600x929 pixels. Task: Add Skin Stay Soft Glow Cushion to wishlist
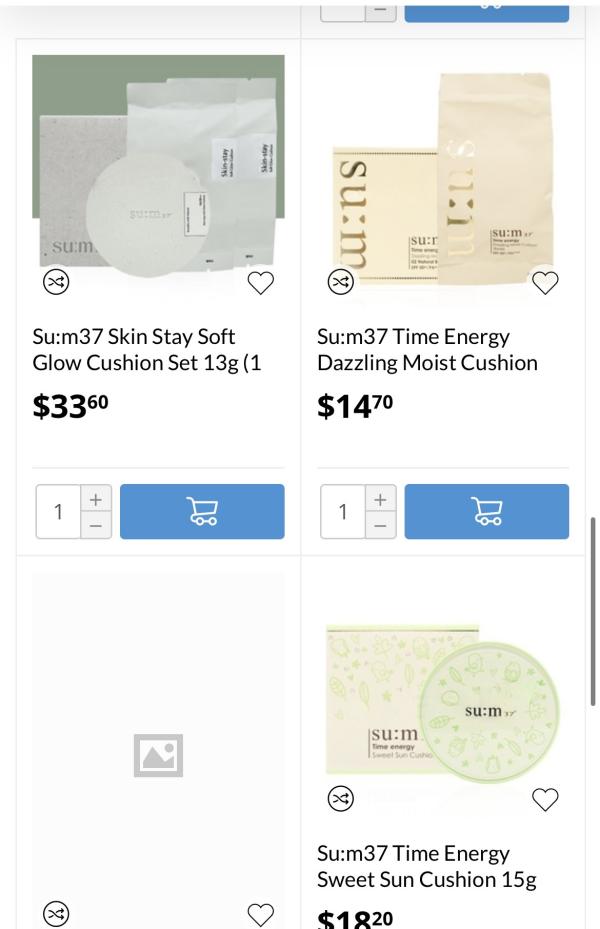click(260, 283)
